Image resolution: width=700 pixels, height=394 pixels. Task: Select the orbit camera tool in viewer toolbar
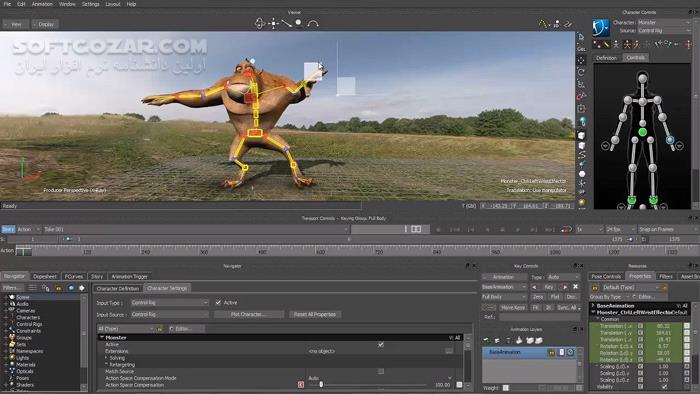260,23
